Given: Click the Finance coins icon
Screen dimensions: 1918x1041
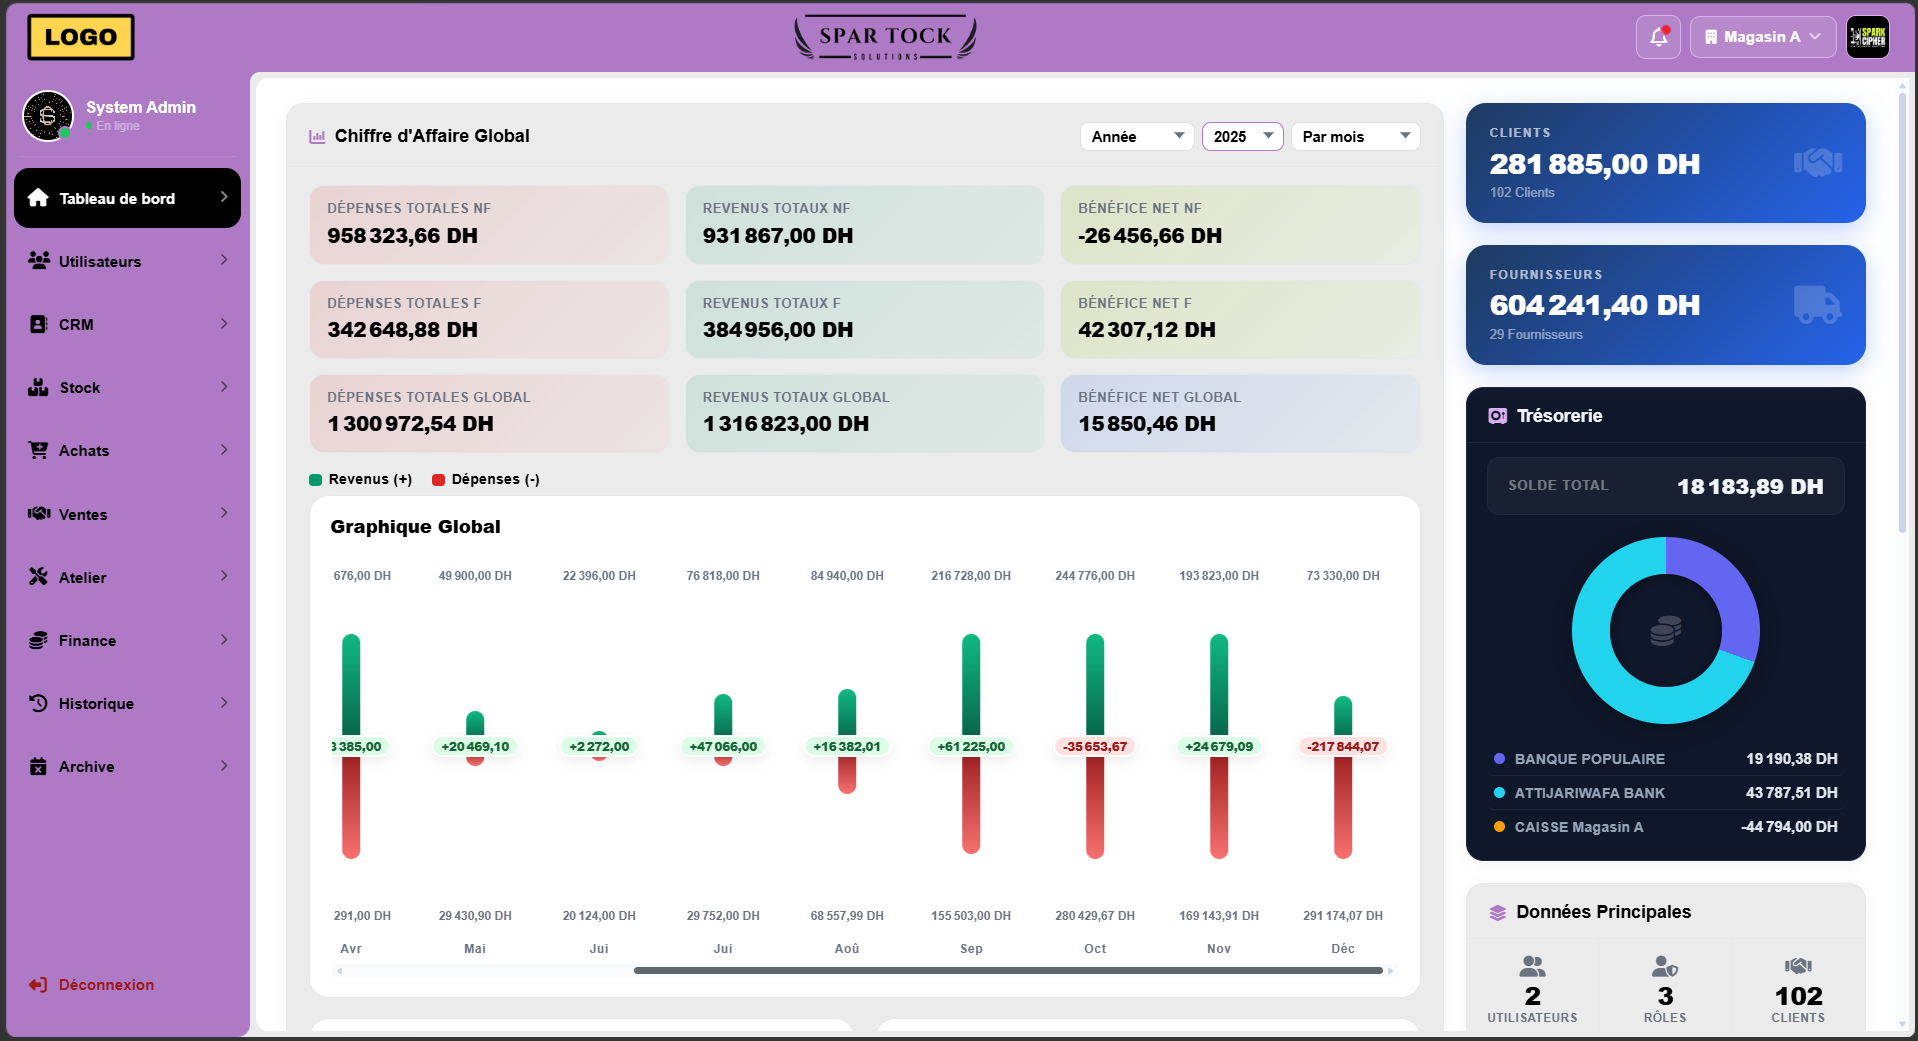Looking at the screenshot, I should pos(38,640).
